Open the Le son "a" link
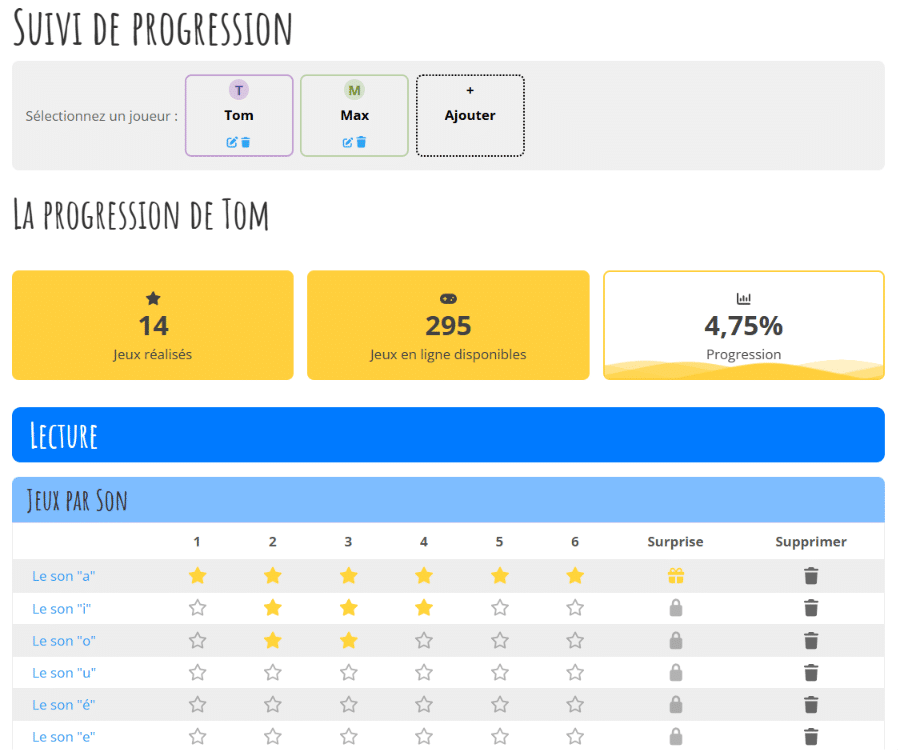The image size is (899, 750). [64, 576]
